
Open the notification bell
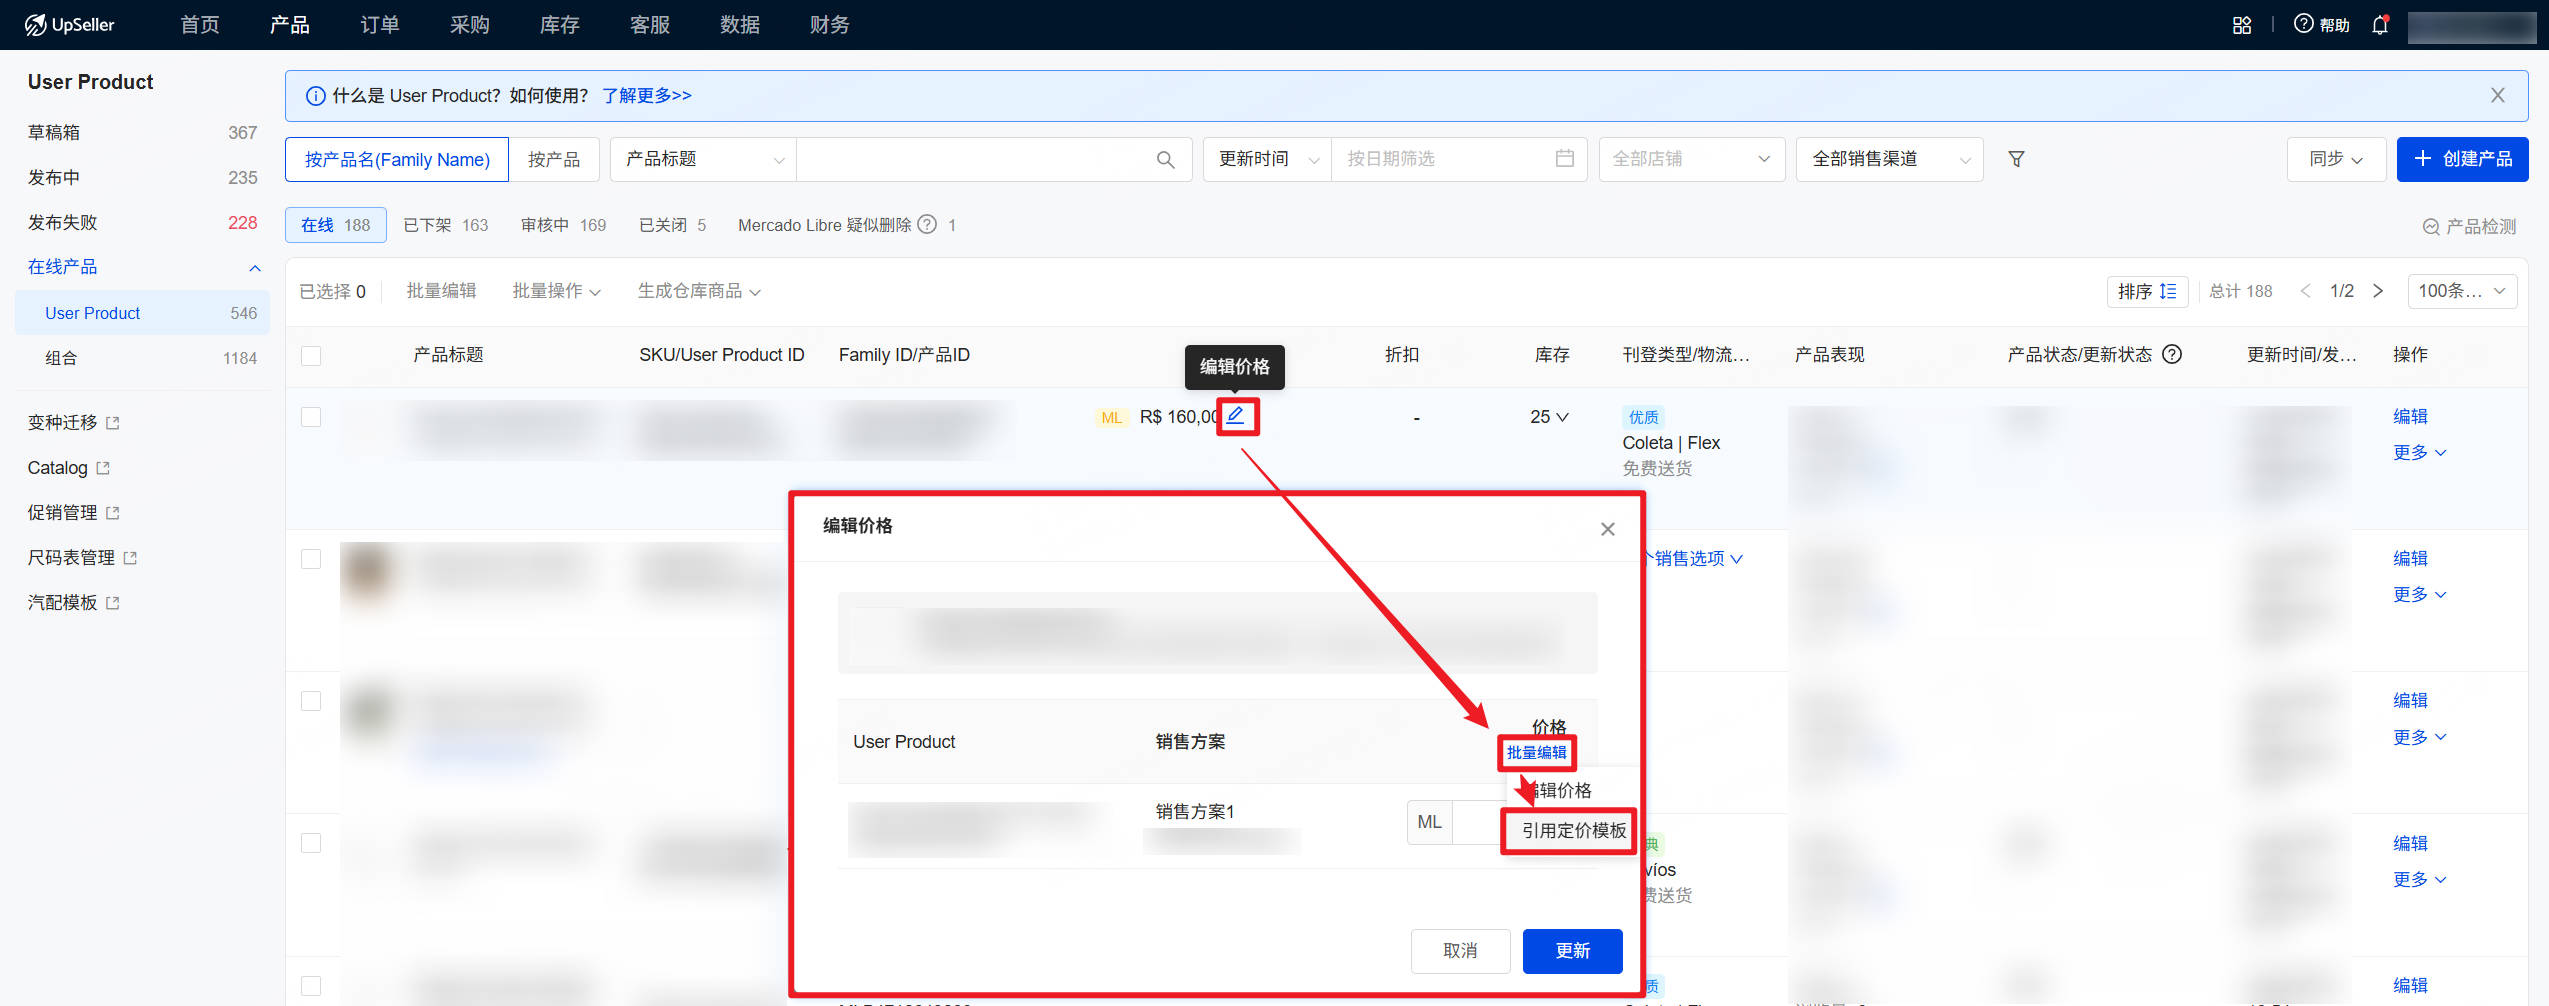click(2380, 25)
